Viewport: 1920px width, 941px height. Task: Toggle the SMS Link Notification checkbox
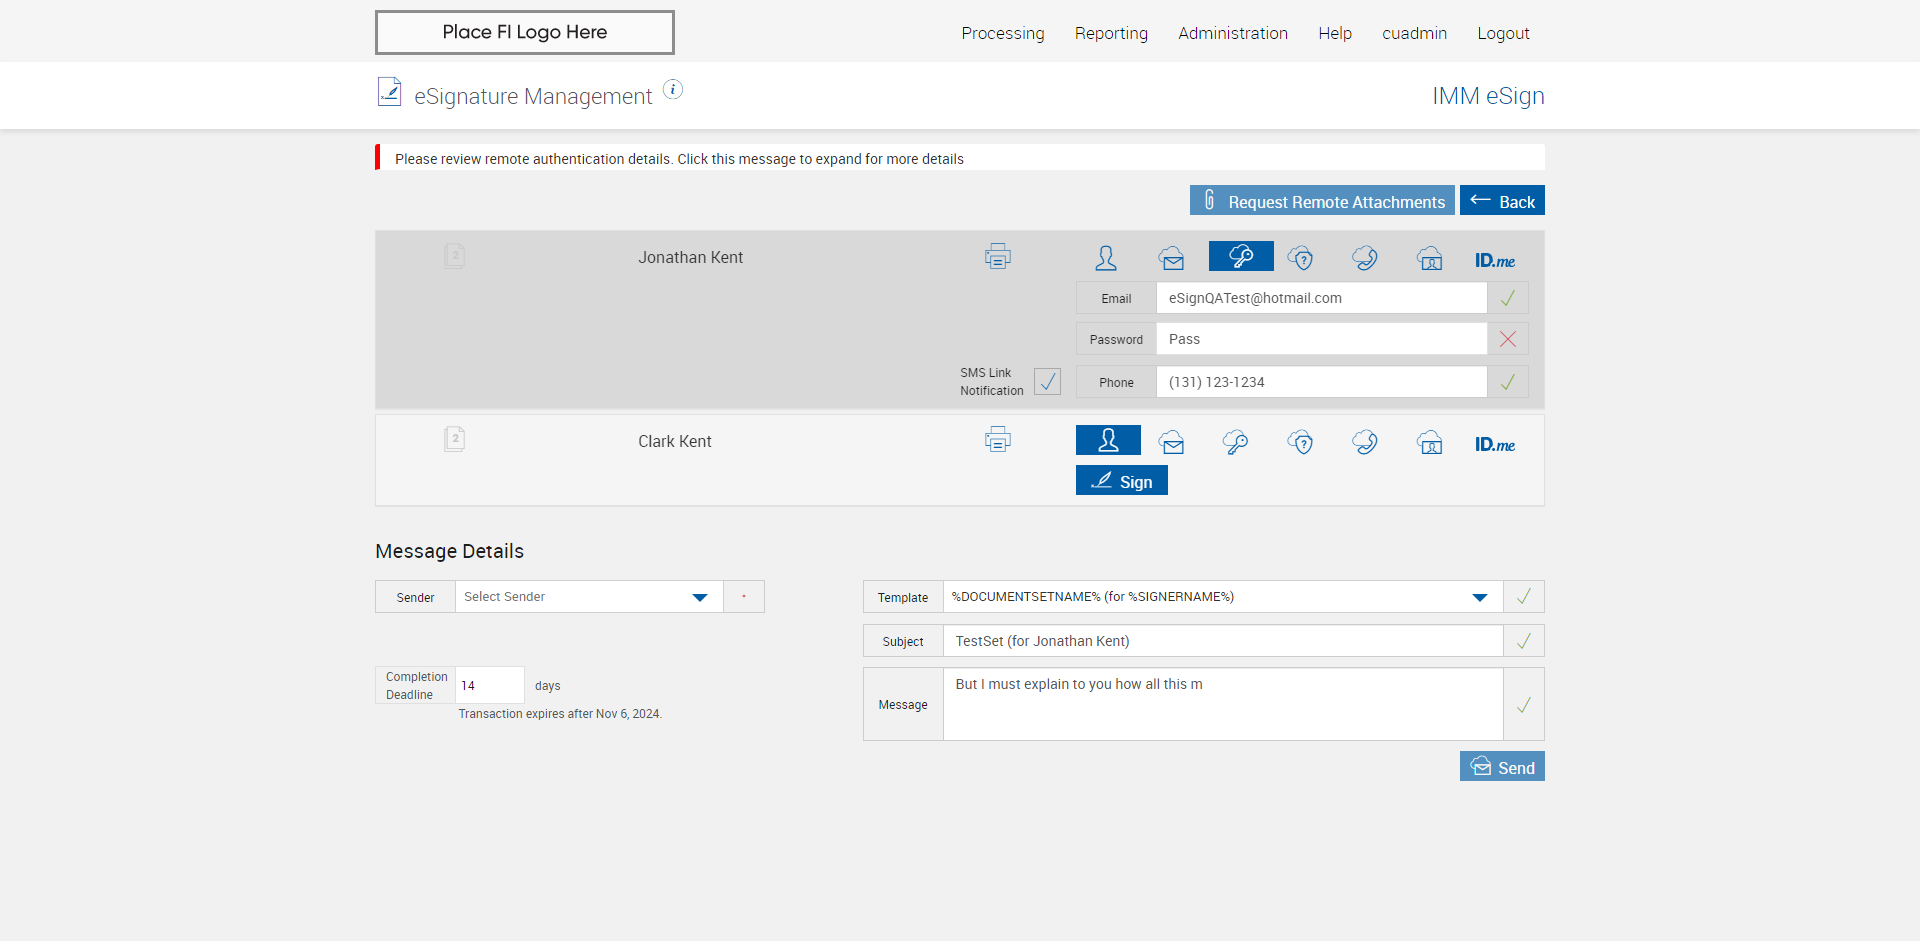1047,381
